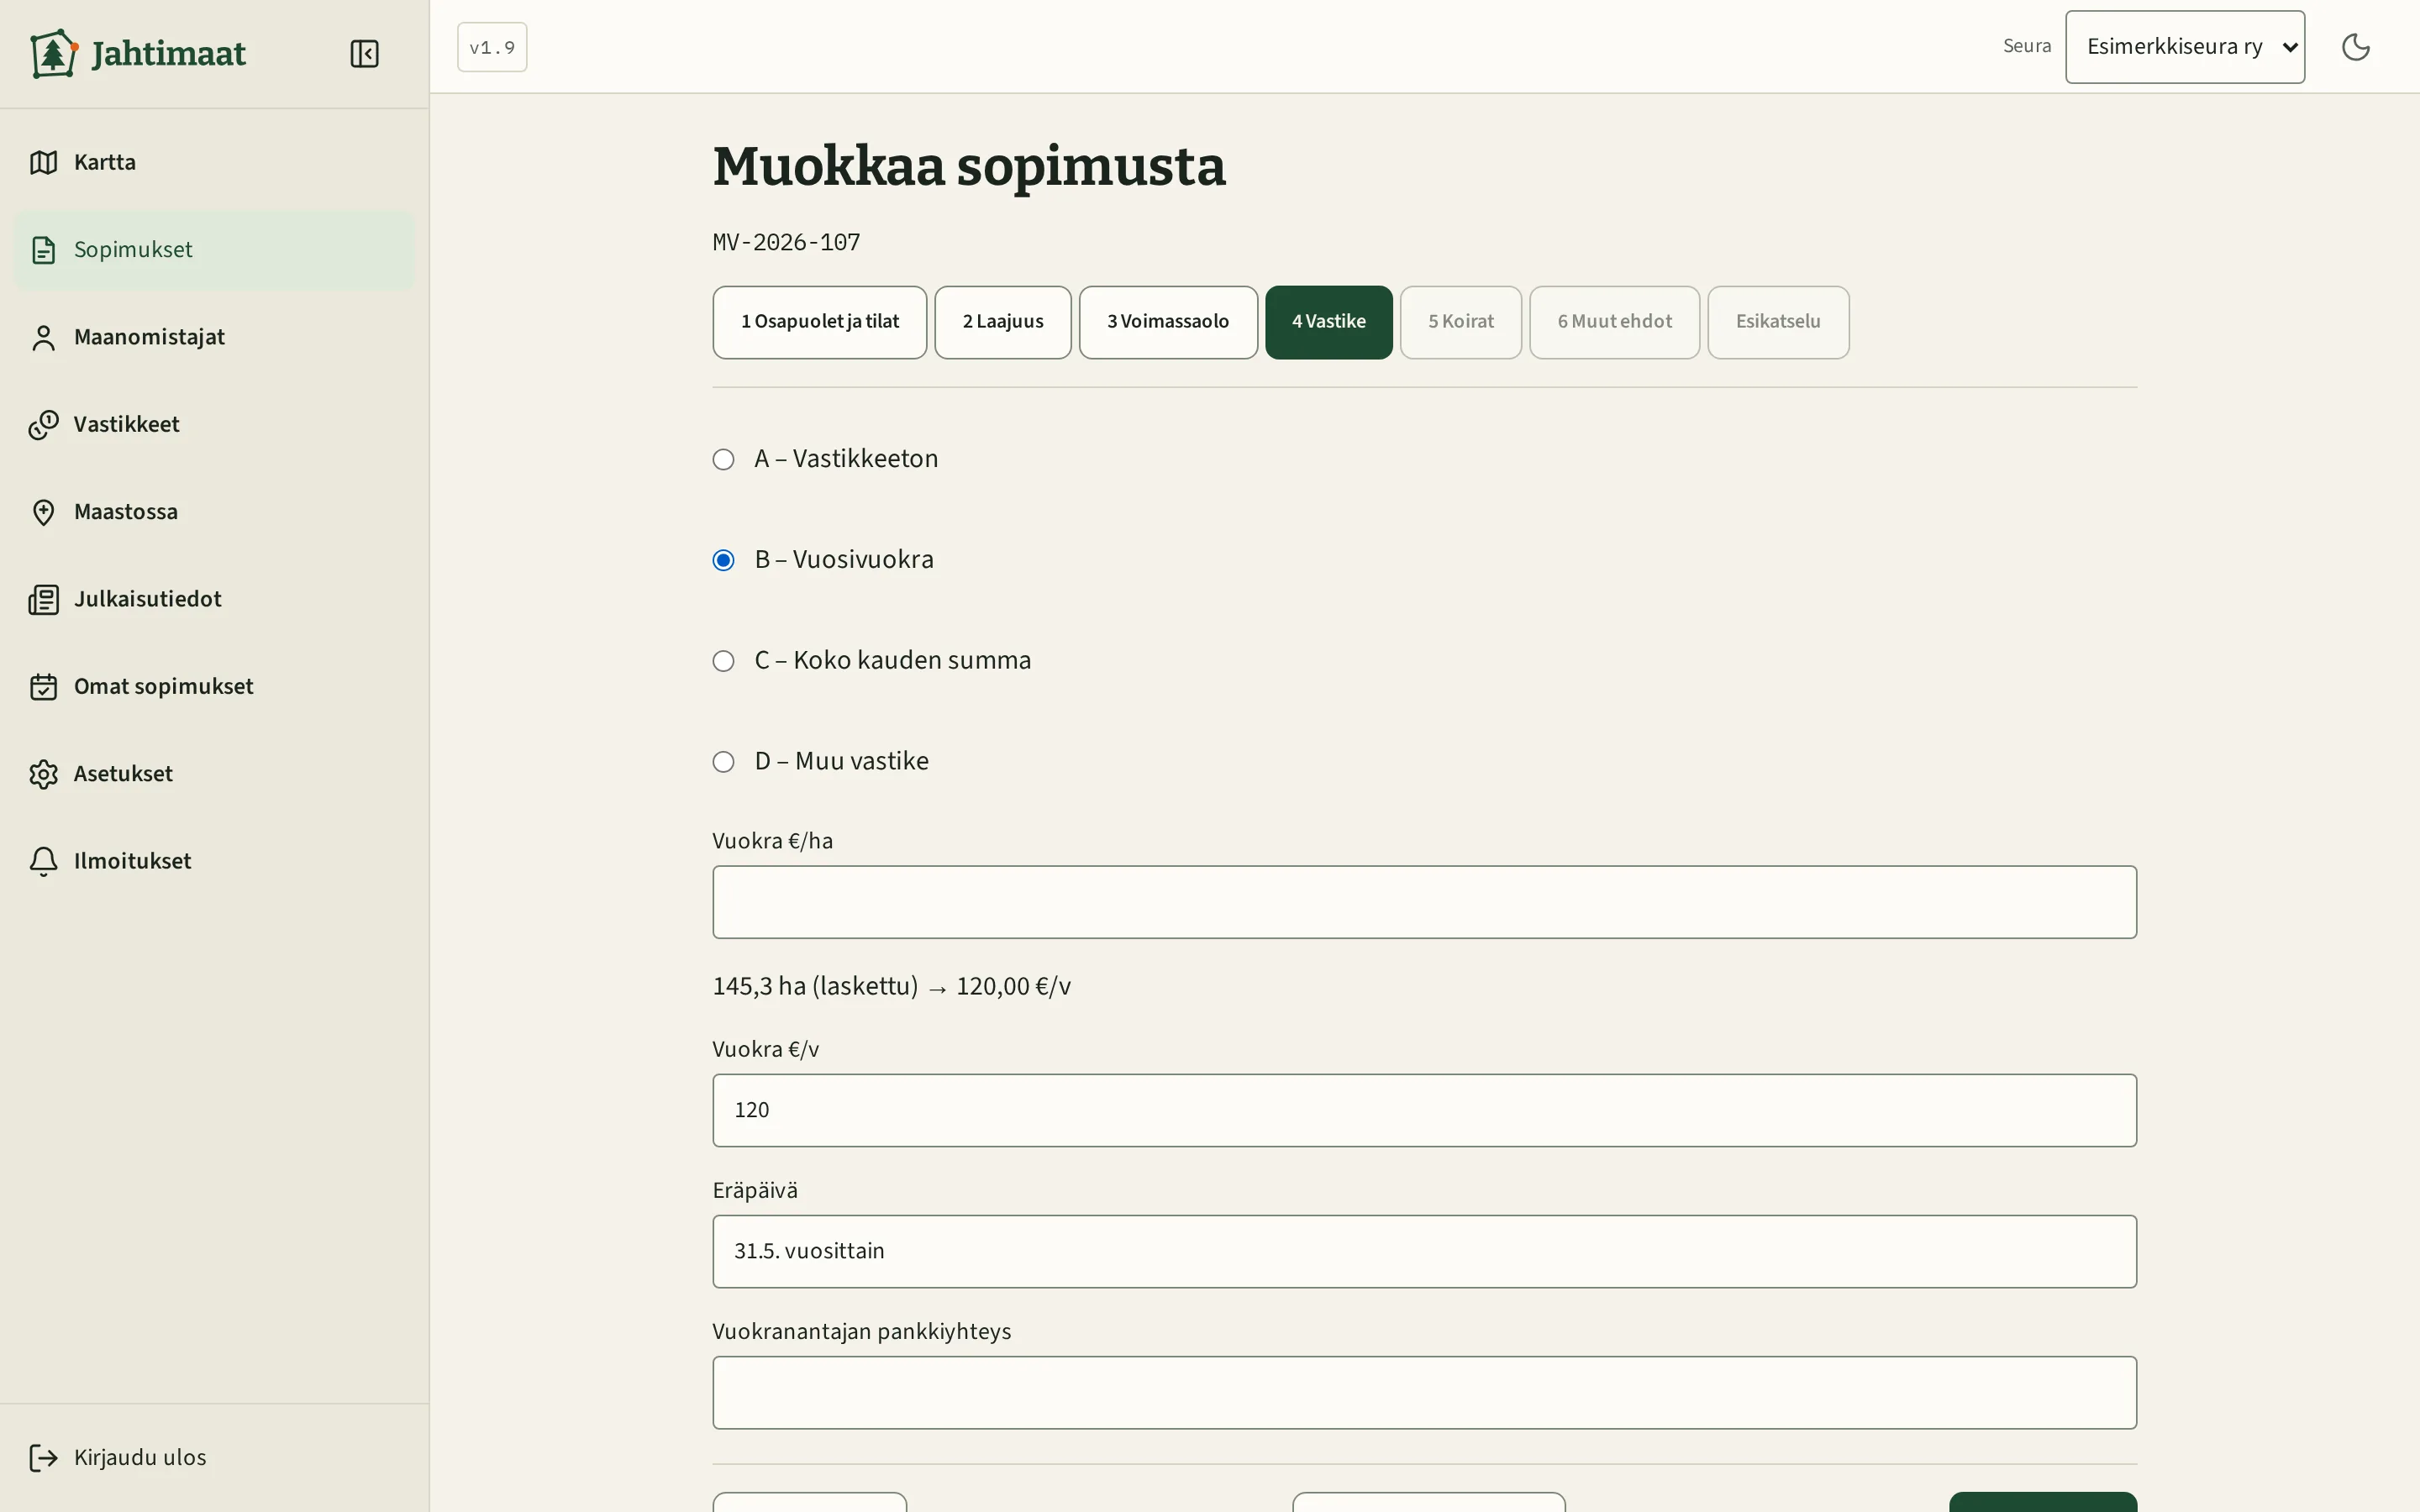Click the Jahtimaat tree logo icon

[53, 53]
